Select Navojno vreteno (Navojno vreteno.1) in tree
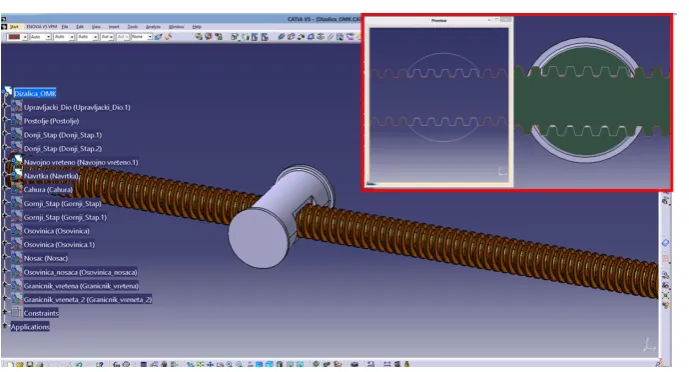 [x=81, y=162]
